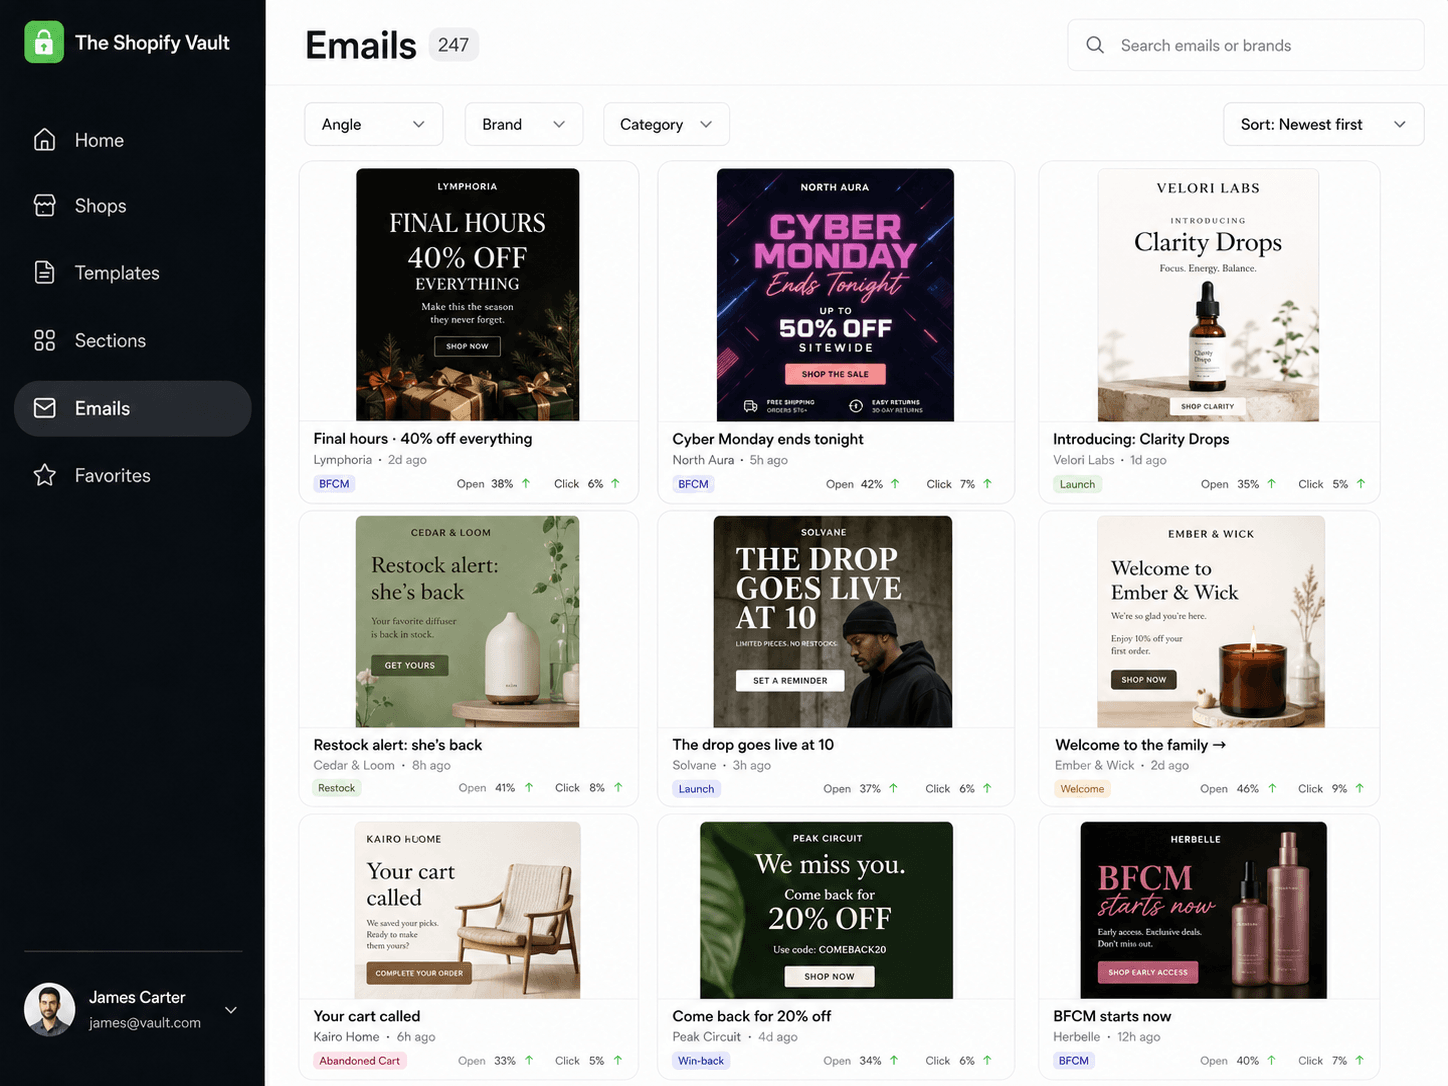Click the BFCM tag on Herbelle card
The image size is (1448, 1086).
point(1073,1061)
